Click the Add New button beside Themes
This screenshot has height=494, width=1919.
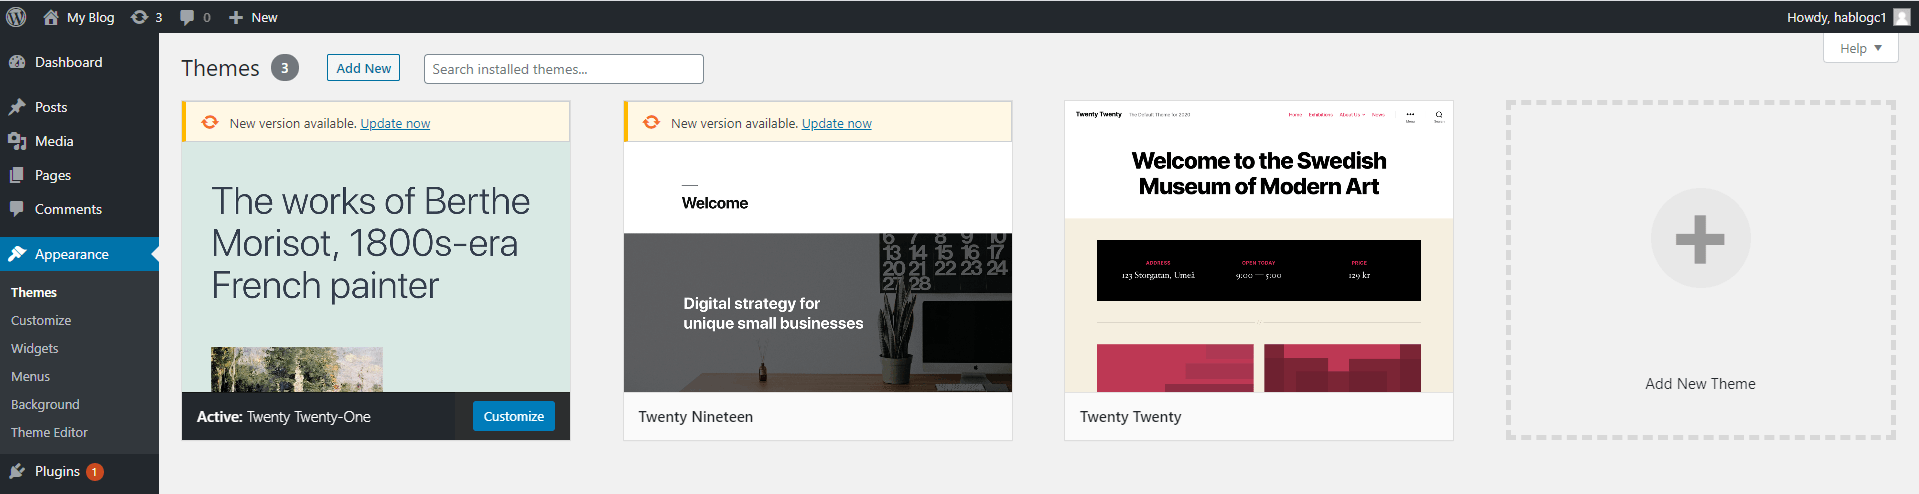pos(363,68)
